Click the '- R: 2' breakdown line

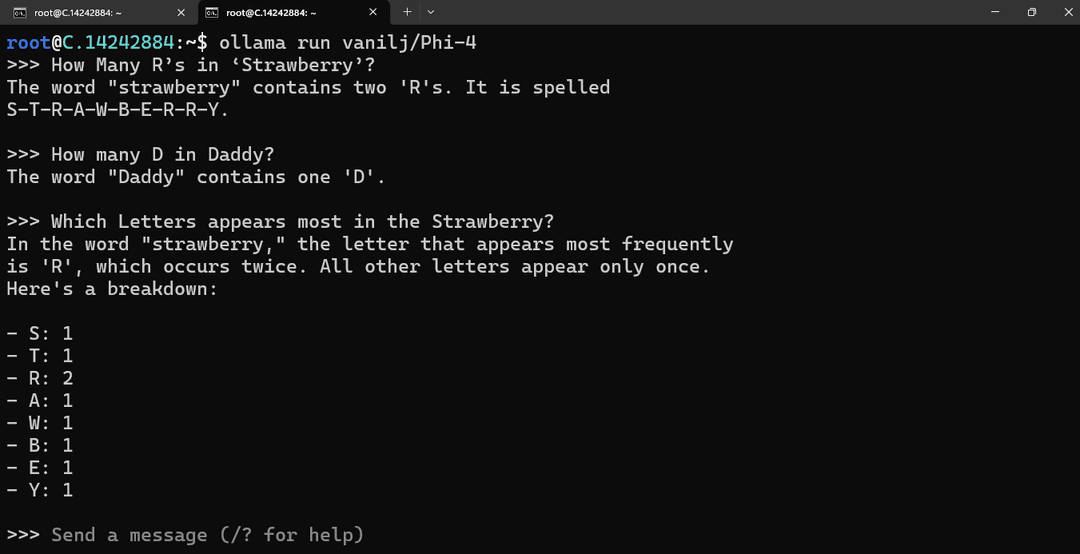click(40, 378)
